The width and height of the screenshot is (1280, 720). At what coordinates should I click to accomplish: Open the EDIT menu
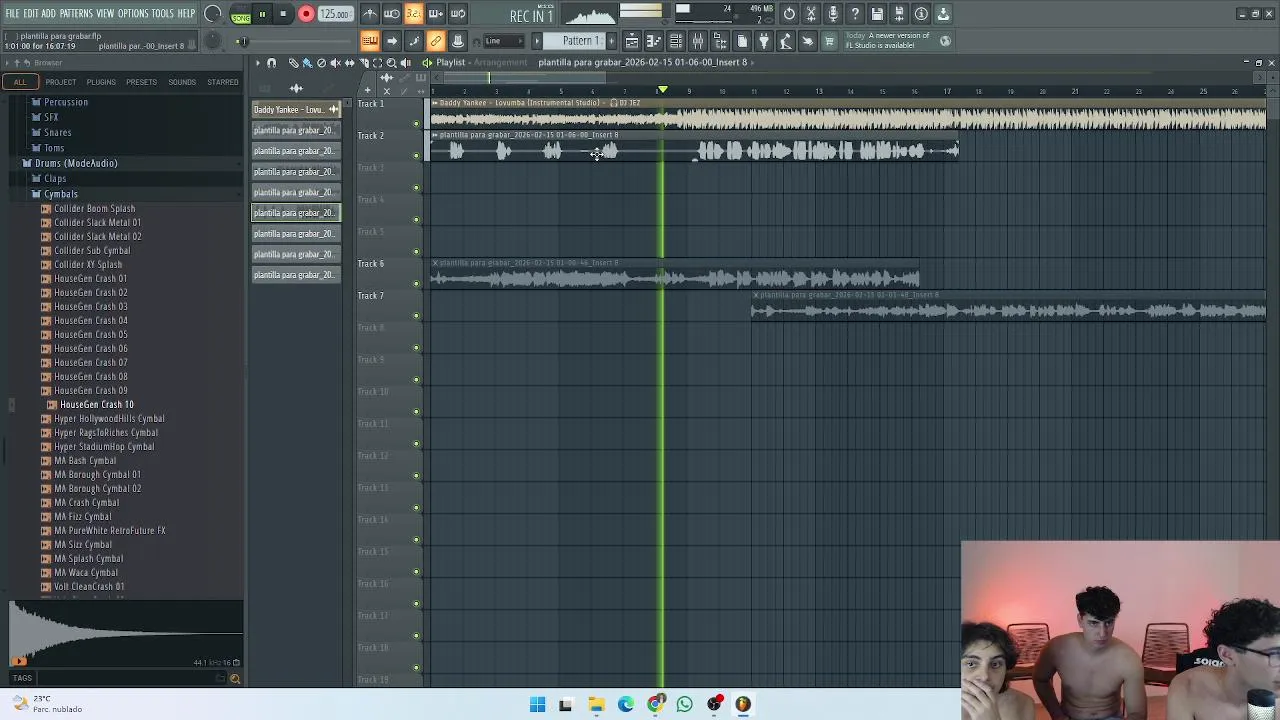click(x=31, y=13)
